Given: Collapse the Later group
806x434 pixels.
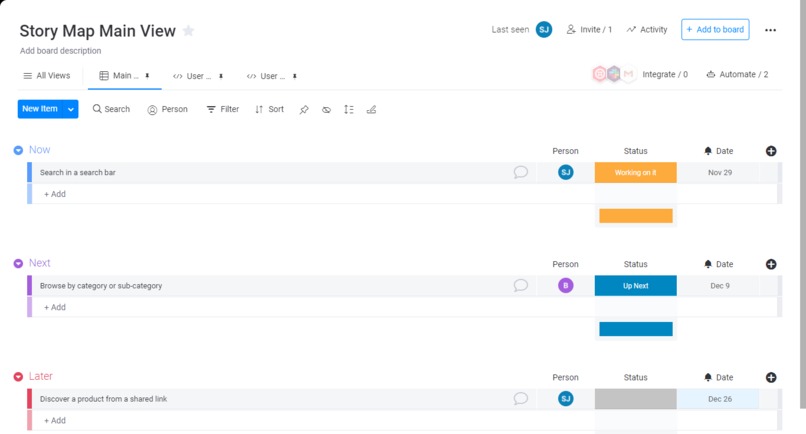Looking at the screenshot, I should [x=18, y=376].
